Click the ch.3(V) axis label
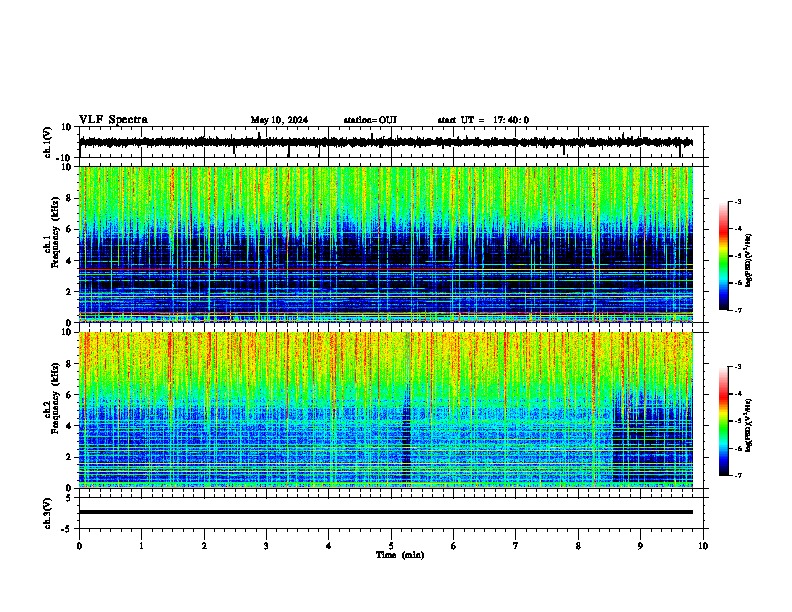The height and width of the screenshot is (612, 792). pyautogui.click(x=48, y=514)
